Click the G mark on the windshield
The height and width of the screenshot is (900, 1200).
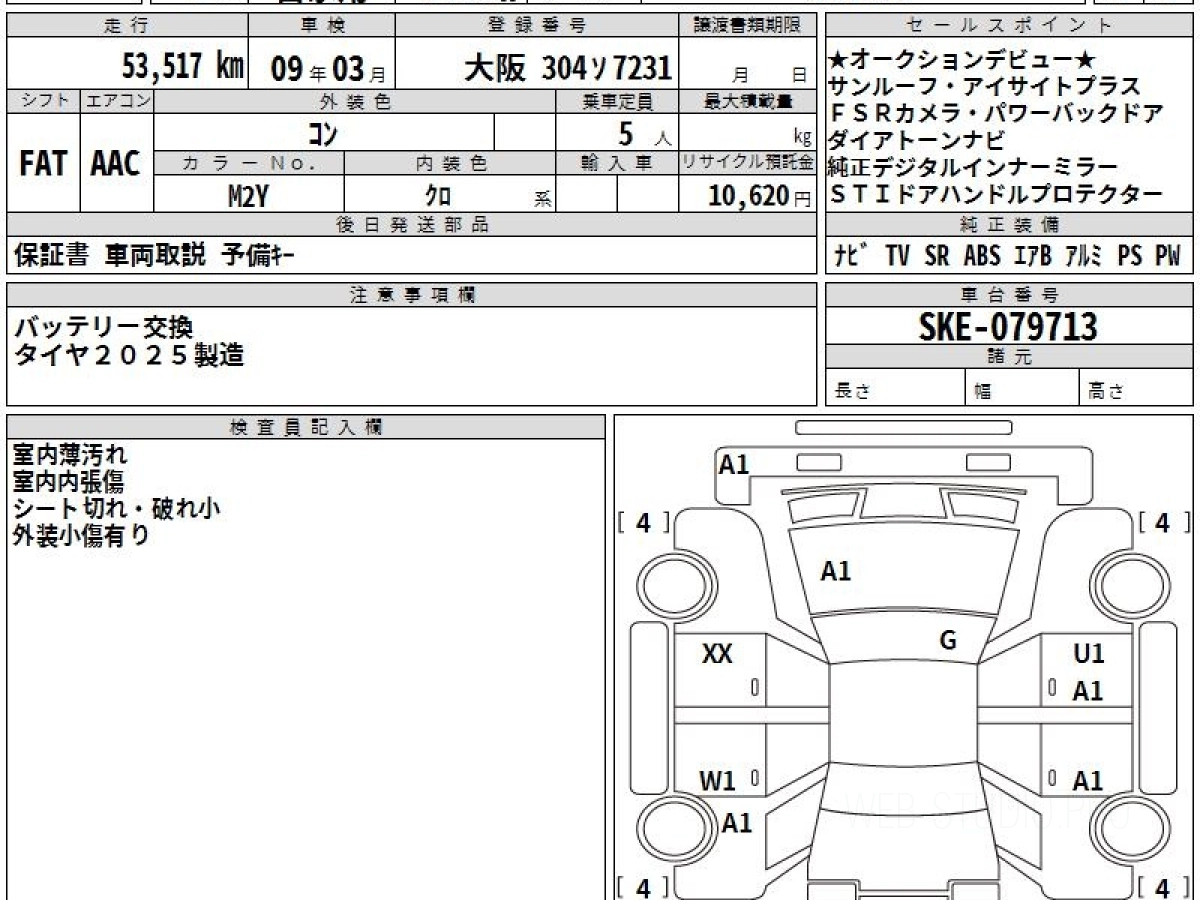pos(948,641)
